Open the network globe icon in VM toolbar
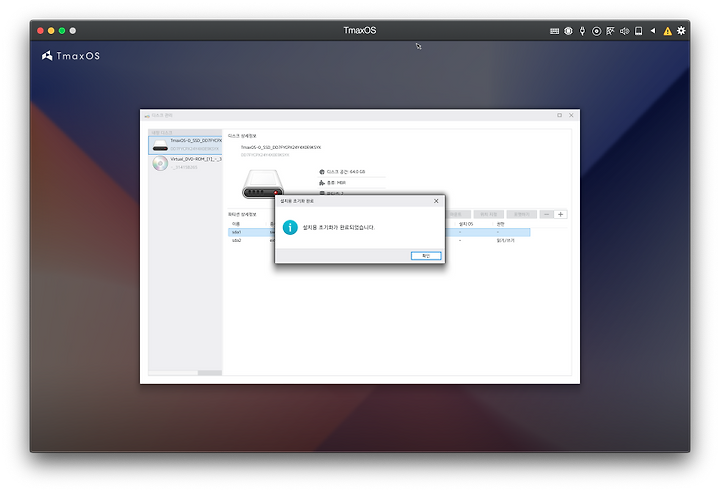 (568, 31)
